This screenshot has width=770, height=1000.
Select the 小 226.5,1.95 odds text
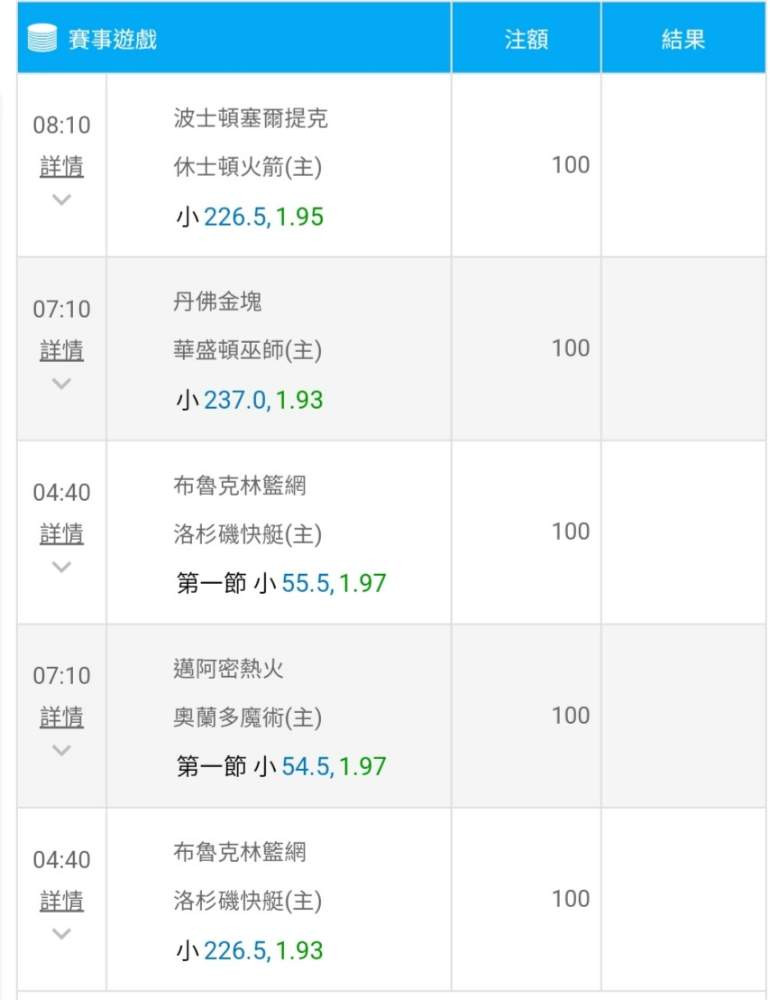[250, 217]
